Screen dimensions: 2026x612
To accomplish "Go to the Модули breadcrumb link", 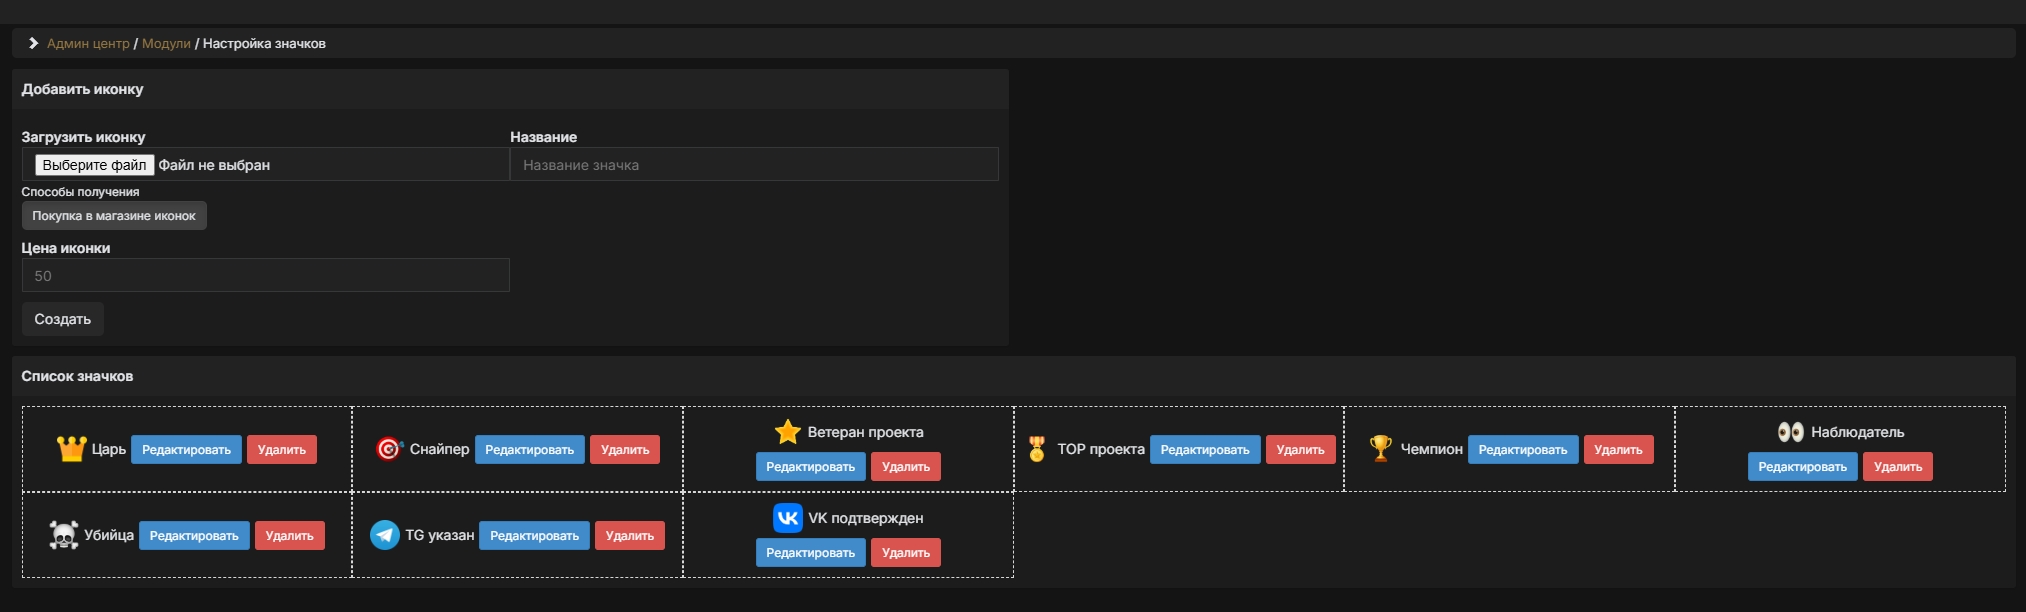I will (166, 44).
